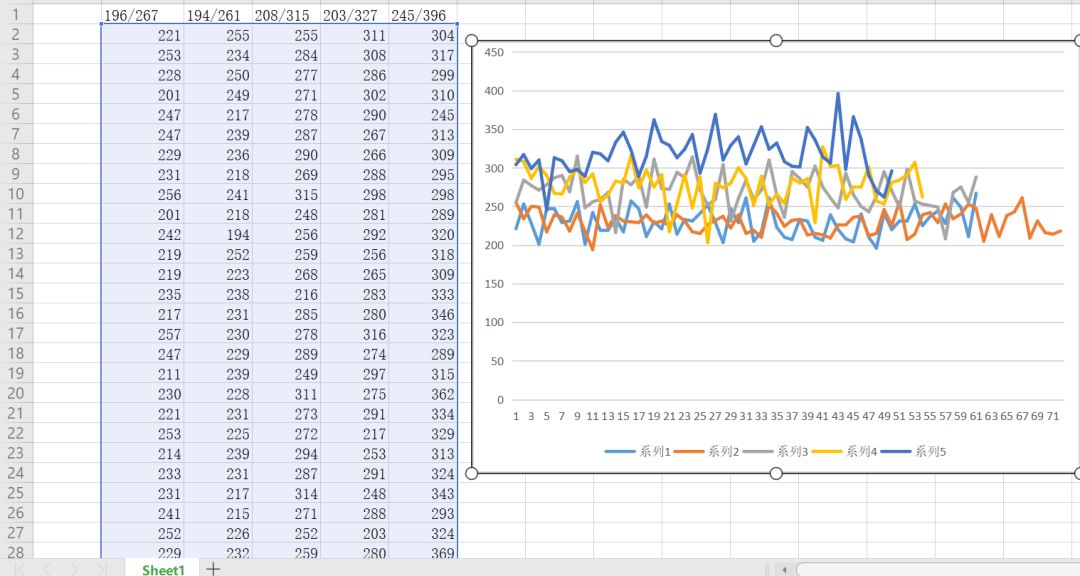Select cell 194 in row 12
The image size is (1080, 576).
(x=218, y=235)
